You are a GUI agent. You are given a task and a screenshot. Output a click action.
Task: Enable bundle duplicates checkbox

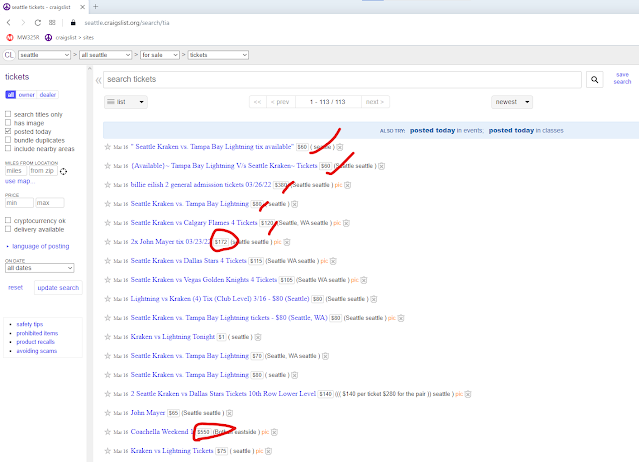[x=8, y=140]
